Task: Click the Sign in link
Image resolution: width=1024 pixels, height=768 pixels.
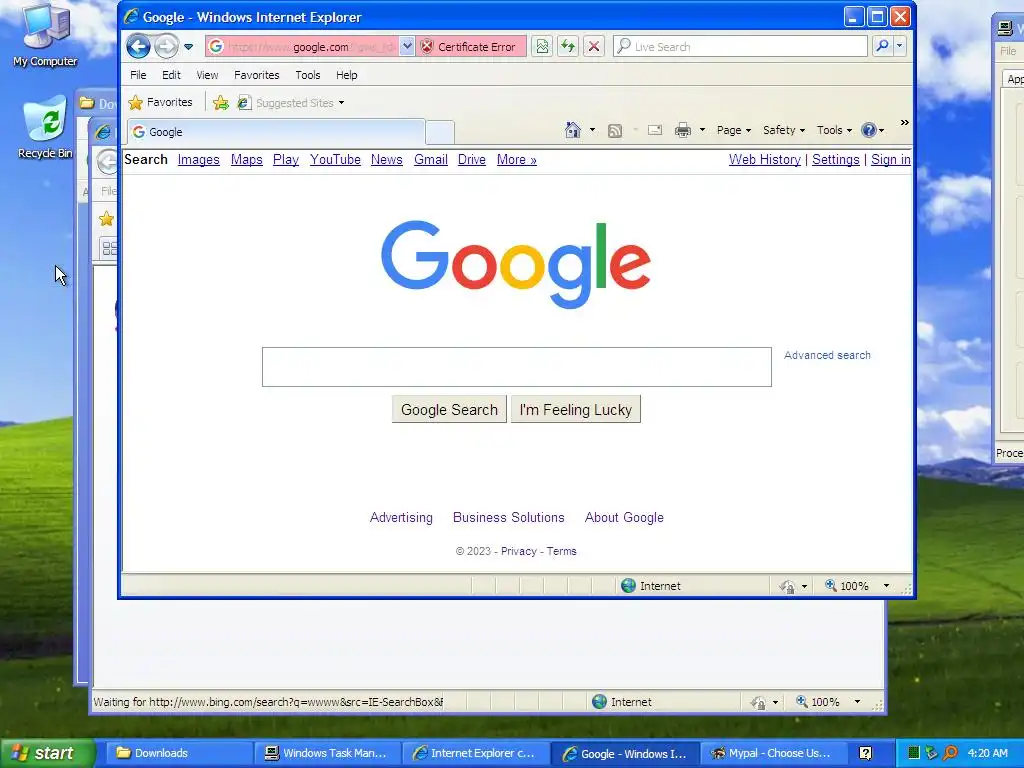Action: [890, 159]
